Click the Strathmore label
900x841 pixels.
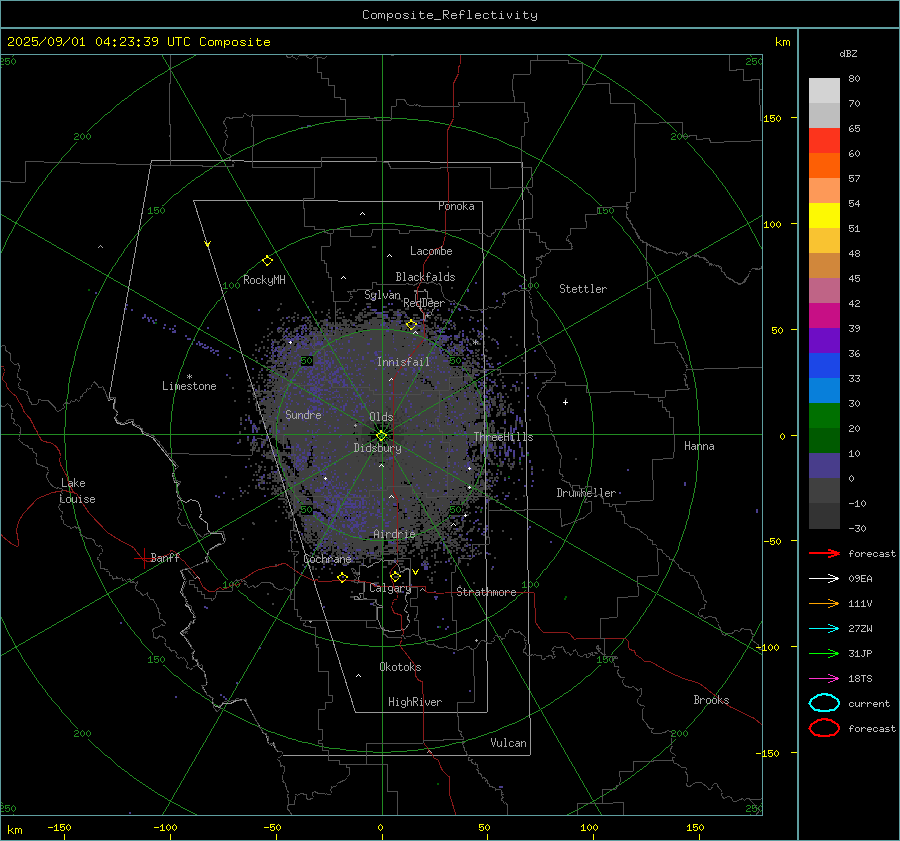pyautogui.click(x=486, y=592)
